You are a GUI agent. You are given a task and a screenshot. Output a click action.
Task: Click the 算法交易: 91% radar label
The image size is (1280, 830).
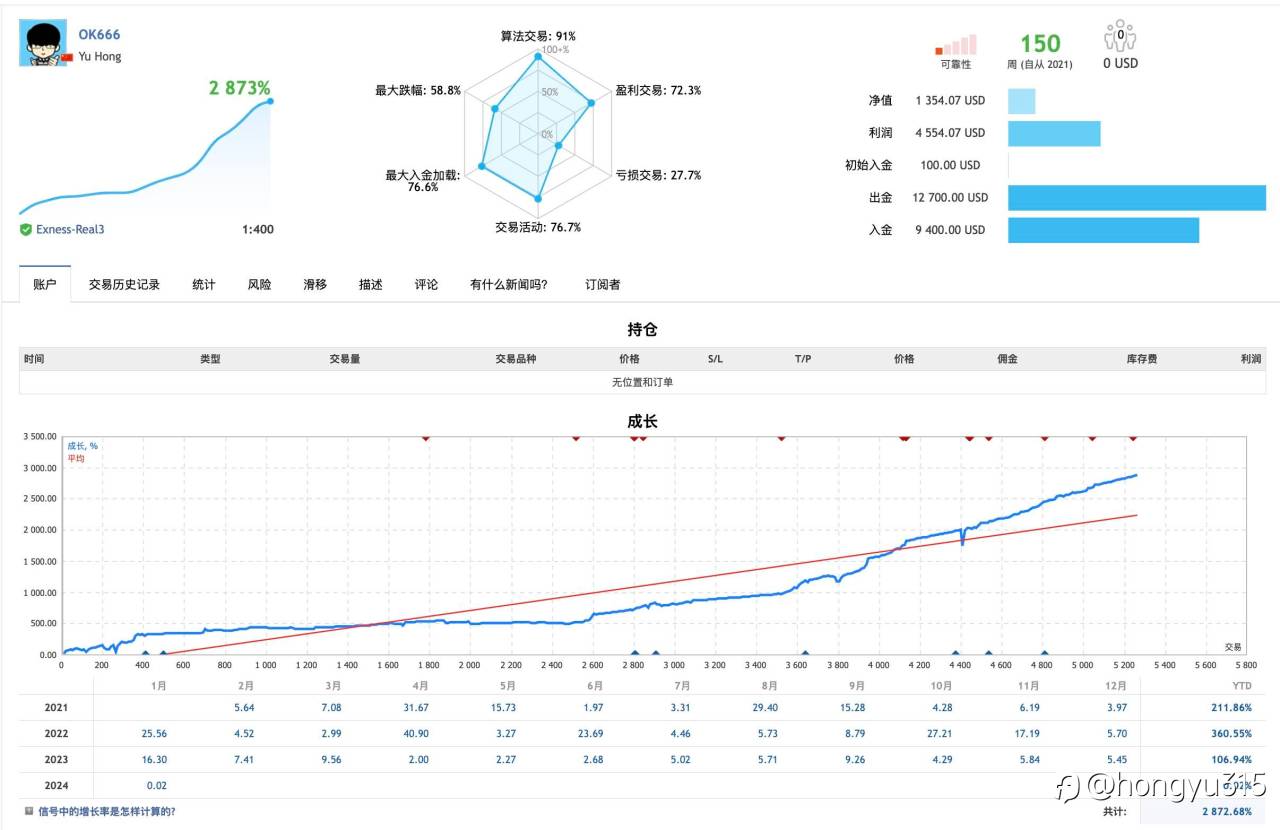tap(538, 36)
